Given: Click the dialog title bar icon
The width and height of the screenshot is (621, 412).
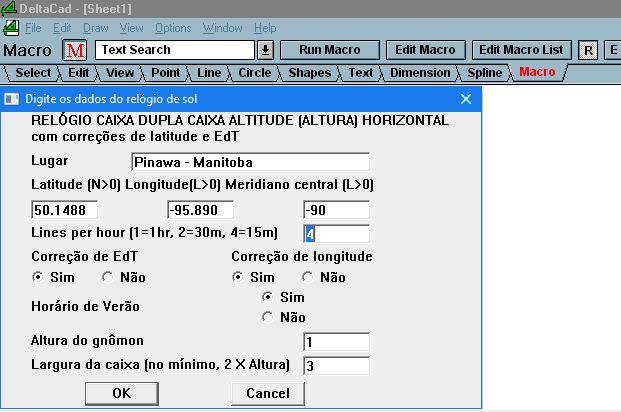Looking at the screenshot, I should click(x=11, y=99).
